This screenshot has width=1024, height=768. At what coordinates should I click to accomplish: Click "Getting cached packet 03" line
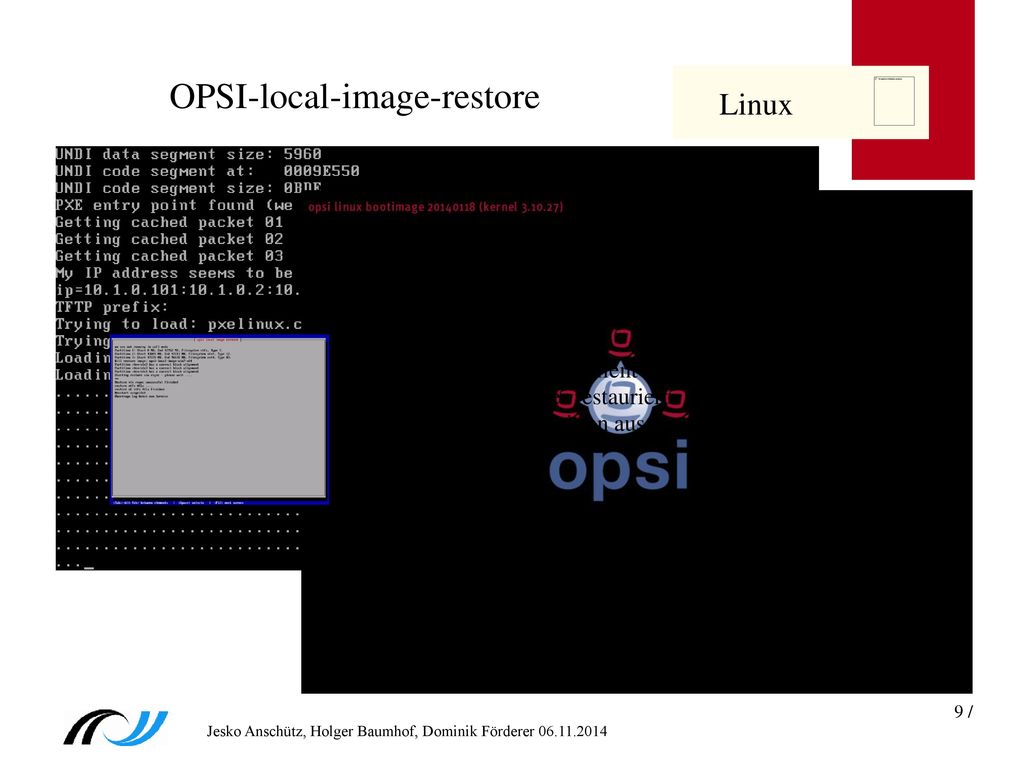(169, 256)
